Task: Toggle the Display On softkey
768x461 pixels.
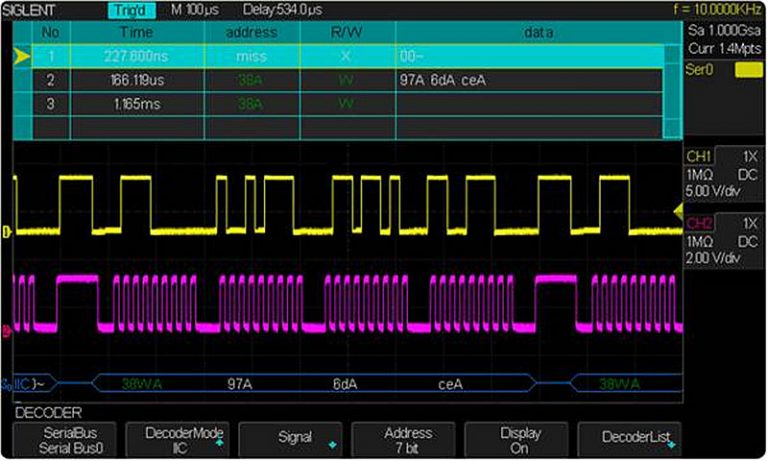Action: [519, 441]
